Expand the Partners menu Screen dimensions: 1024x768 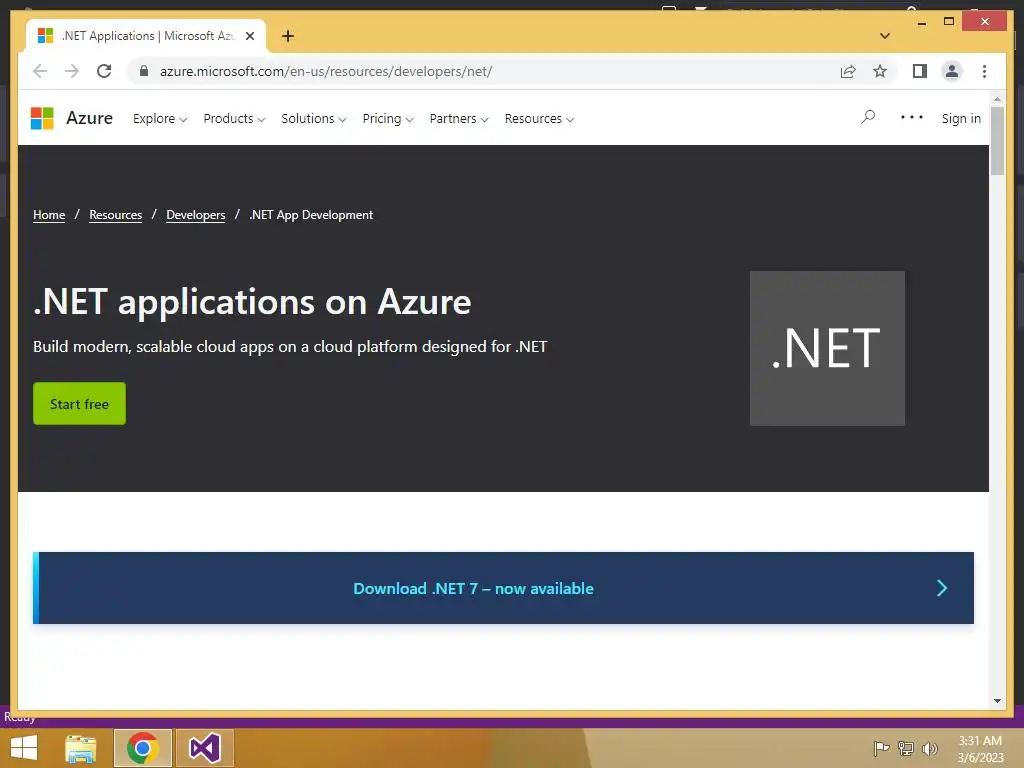[459, 119]
